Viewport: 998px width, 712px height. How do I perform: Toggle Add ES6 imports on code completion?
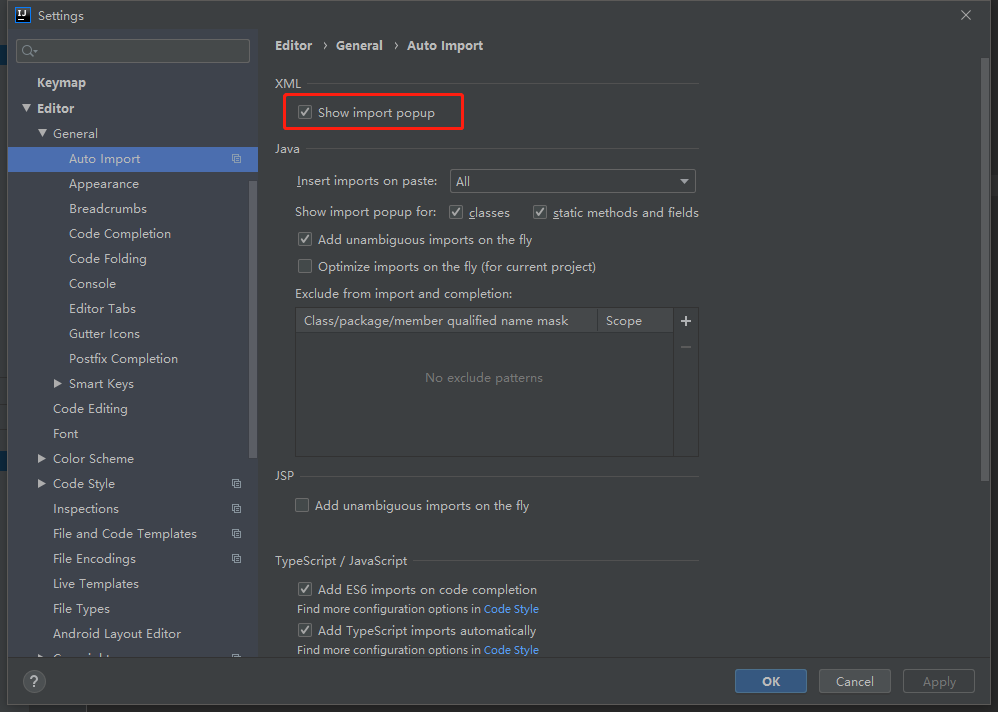305,589
